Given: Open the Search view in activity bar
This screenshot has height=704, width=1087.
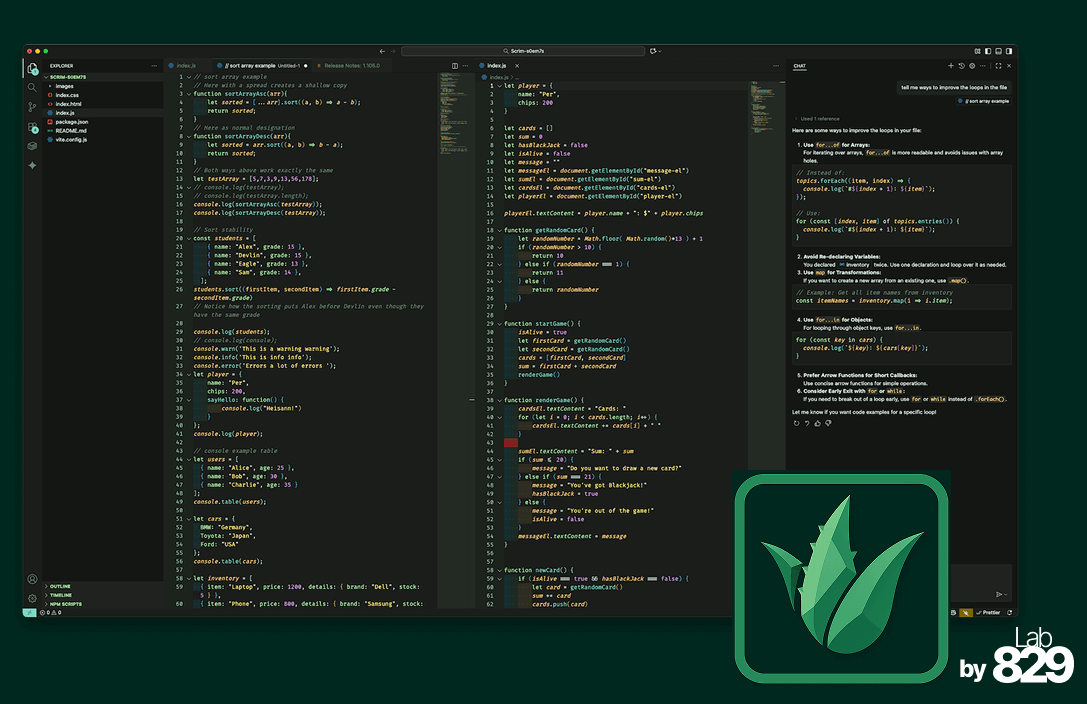Looking at the screenshot, I should tap(32, 87).
